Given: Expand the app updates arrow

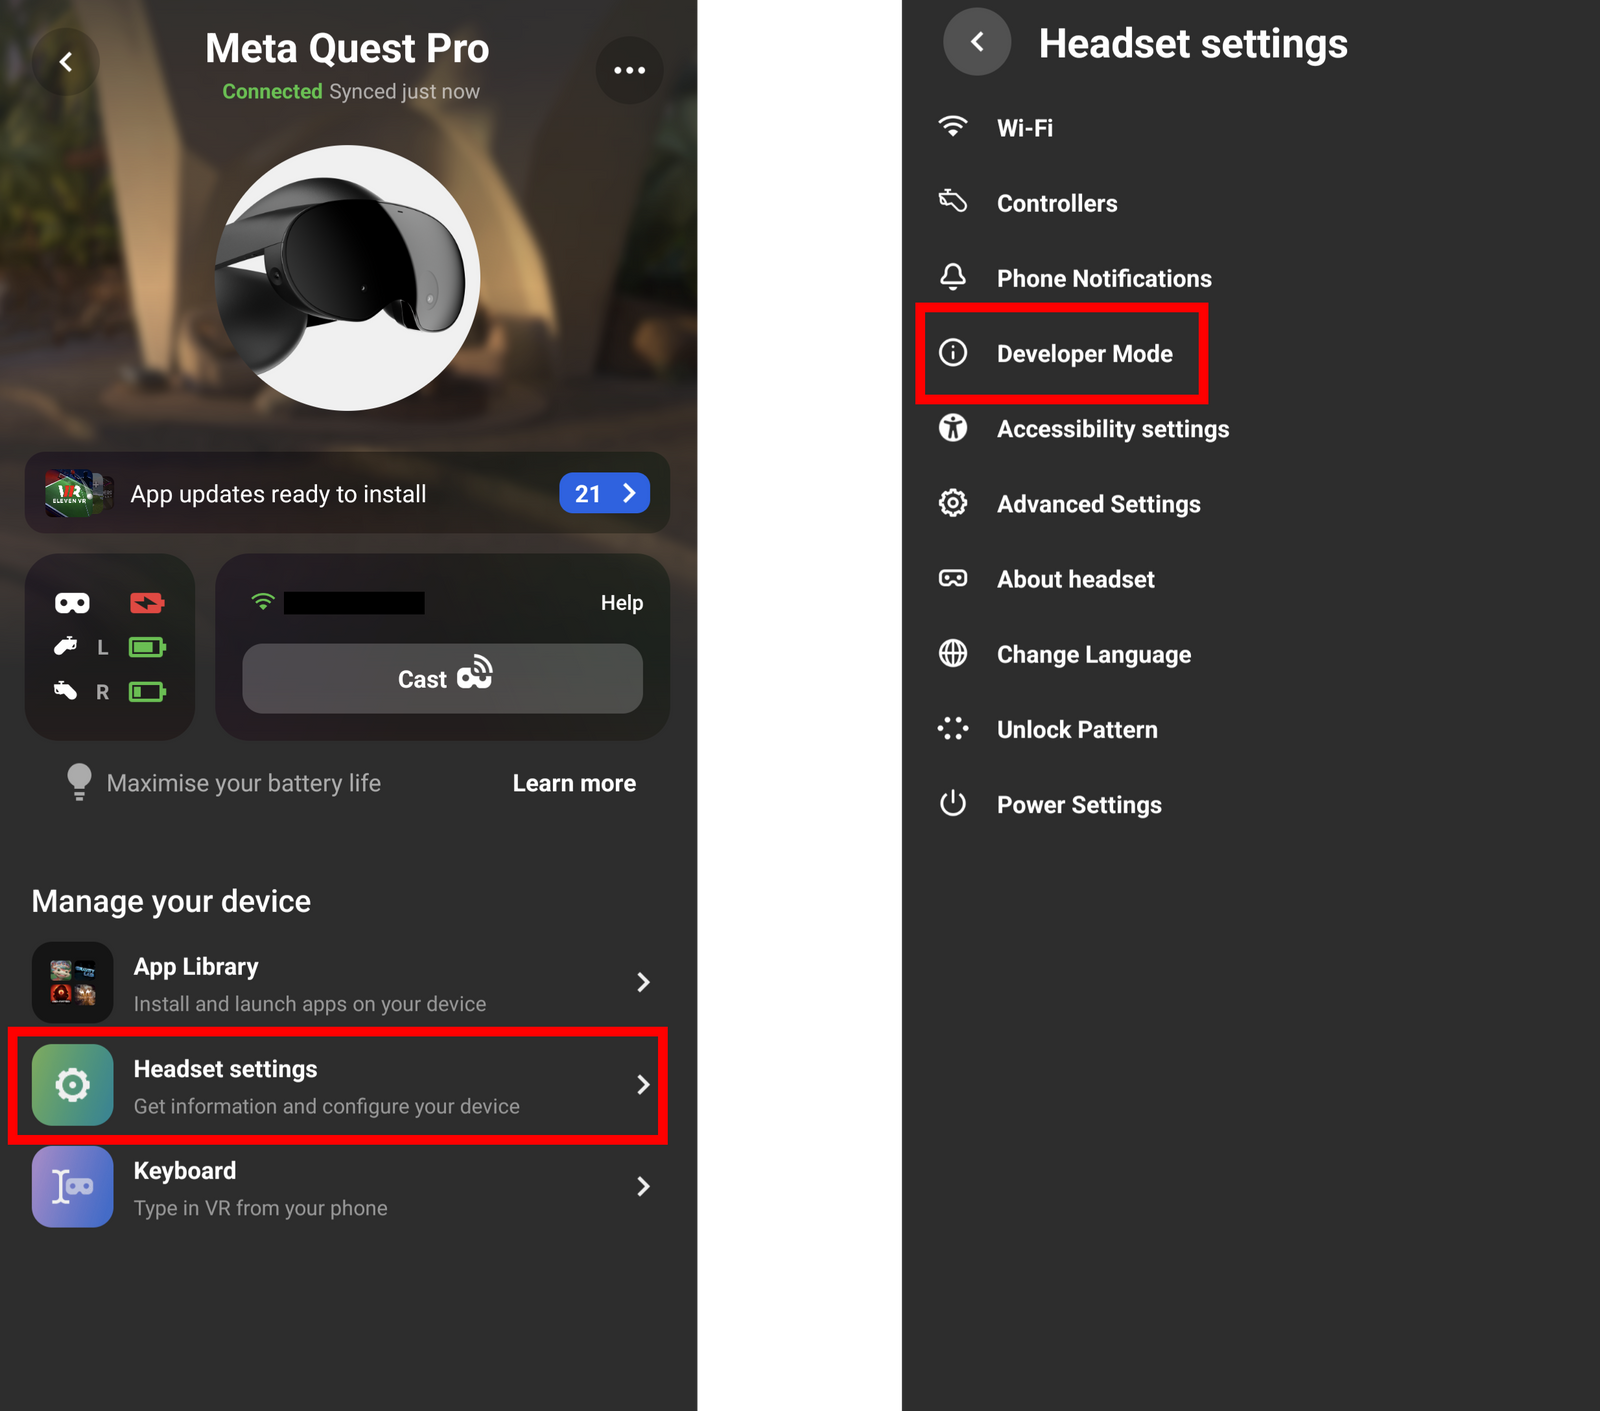Looking at the screenshot, I should [x=629, y=493].
